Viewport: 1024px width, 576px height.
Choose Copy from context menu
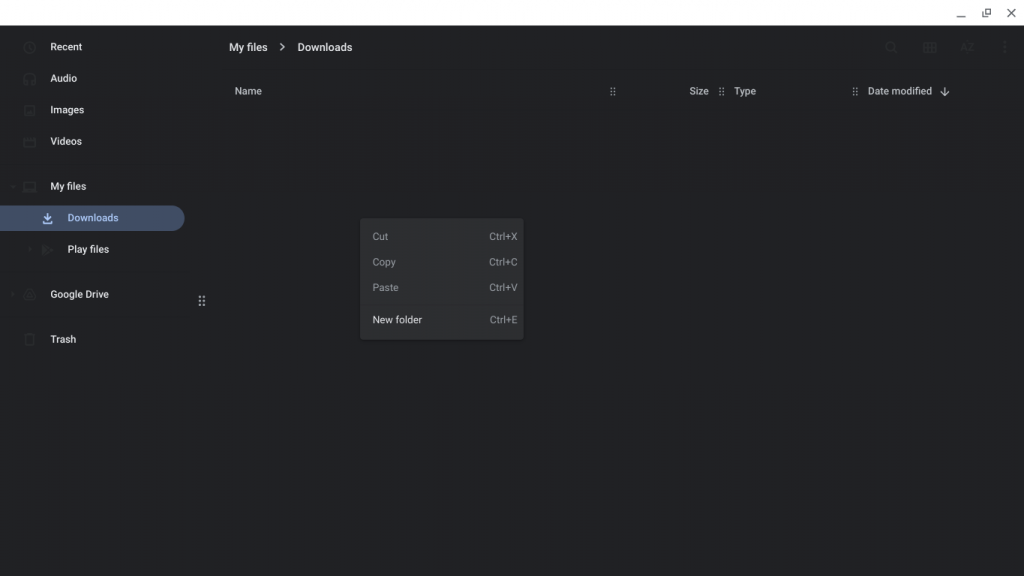pos(441,262)
